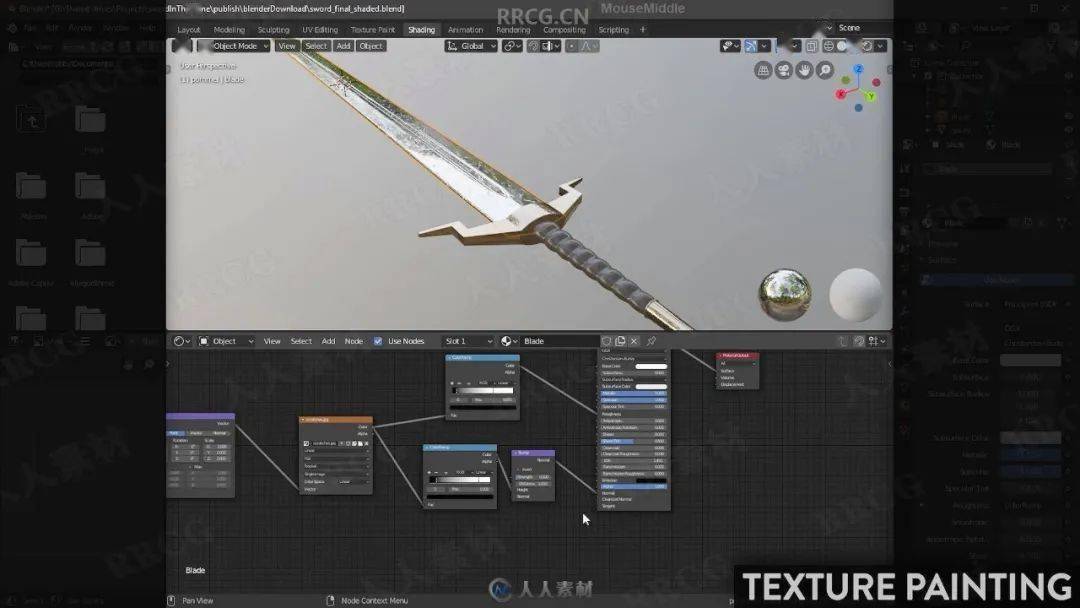Expand the Global transform orientation dropdown

pyautogui.click(x=471, y=46)
